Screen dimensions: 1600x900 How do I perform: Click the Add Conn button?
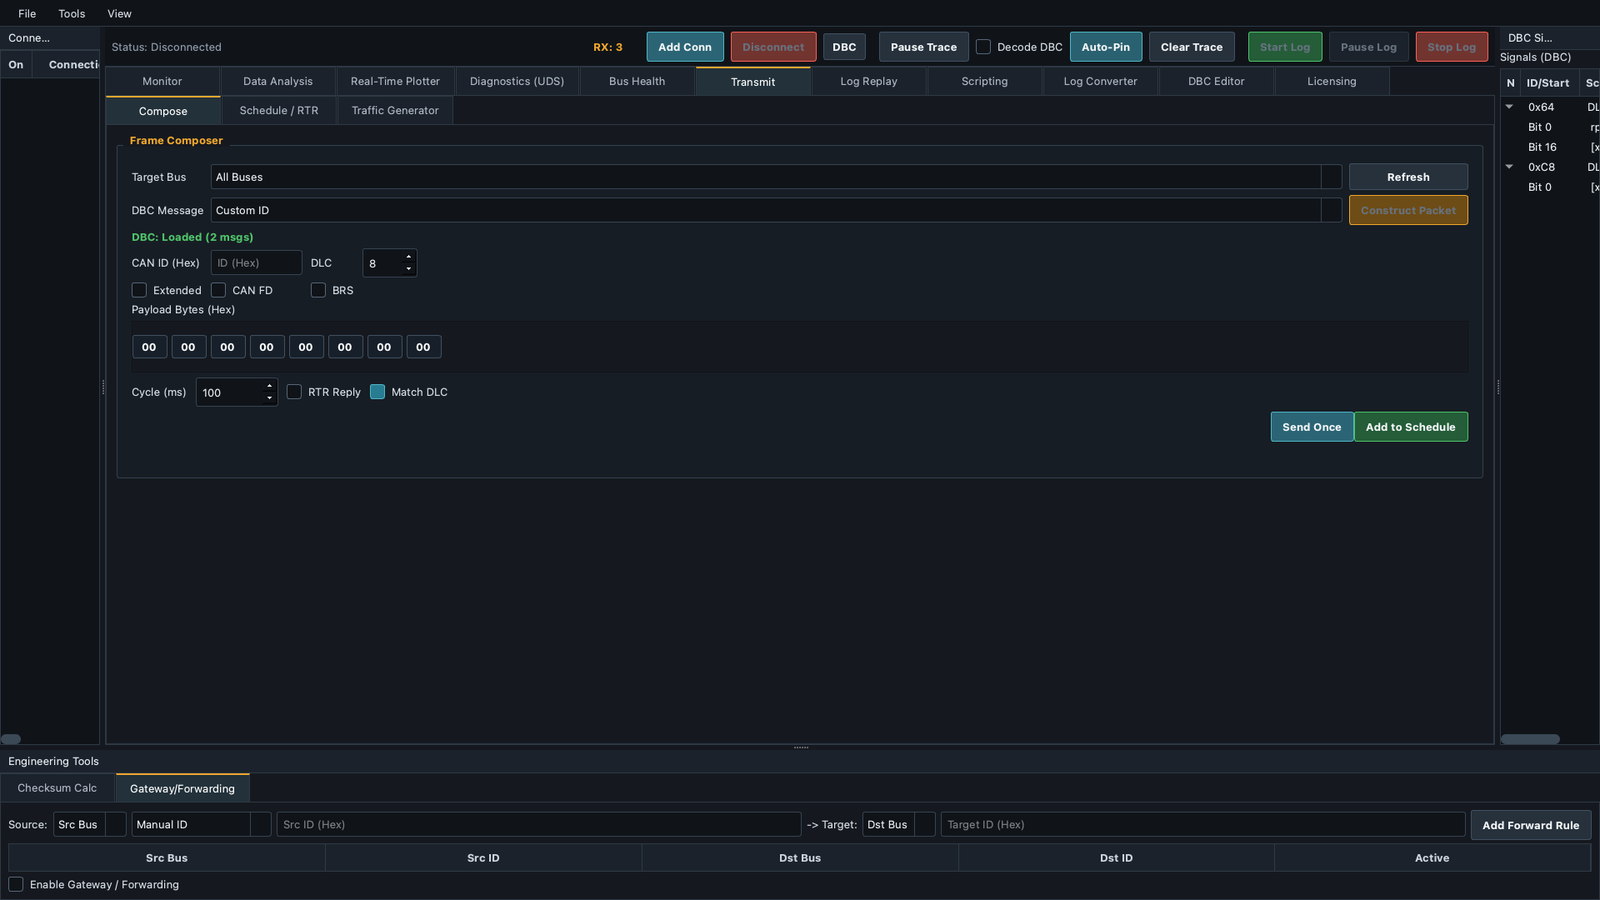[685, 47]
